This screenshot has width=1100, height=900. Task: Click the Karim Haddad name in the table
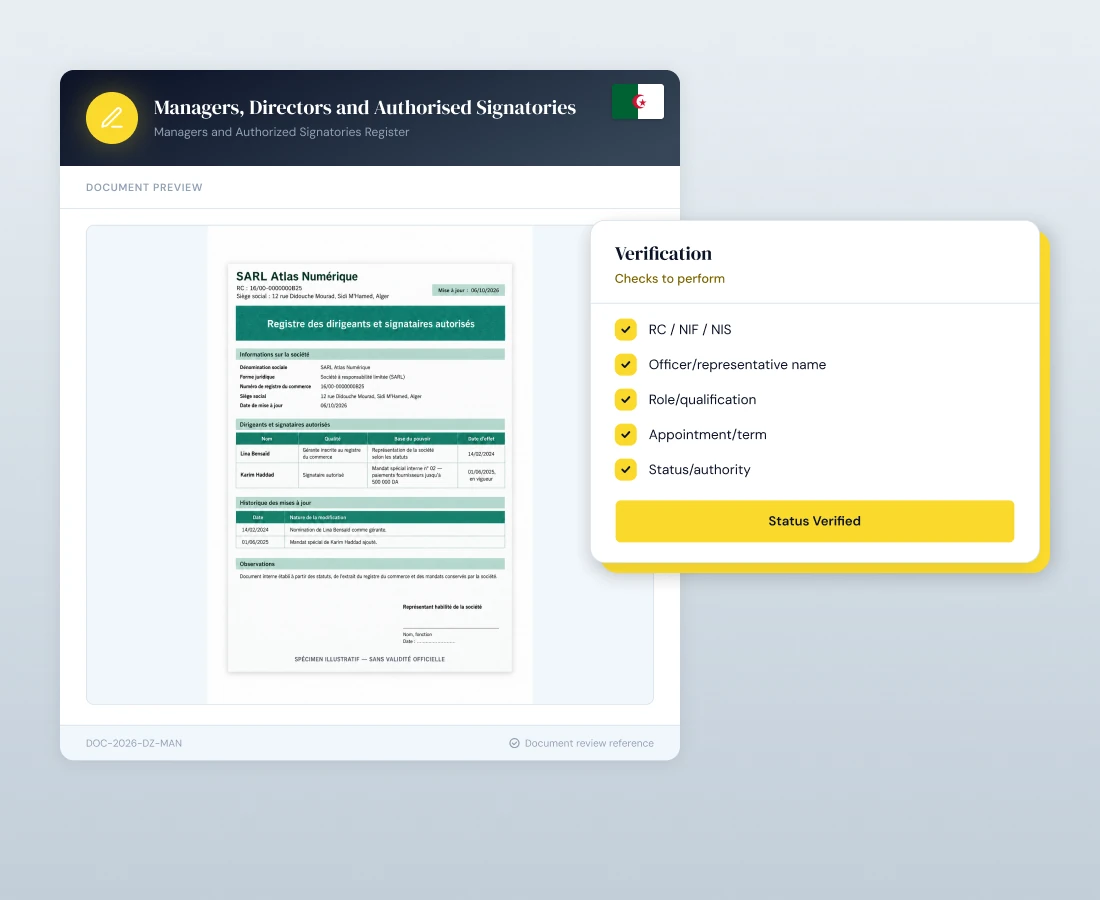click(x=257, y=475)
